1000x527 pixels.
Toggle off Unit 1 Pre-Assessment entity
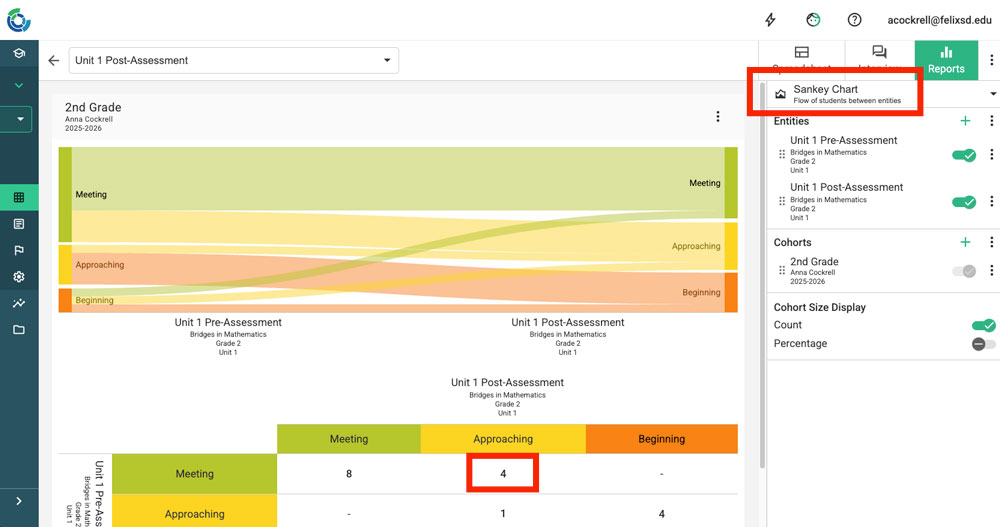point(964,155)
